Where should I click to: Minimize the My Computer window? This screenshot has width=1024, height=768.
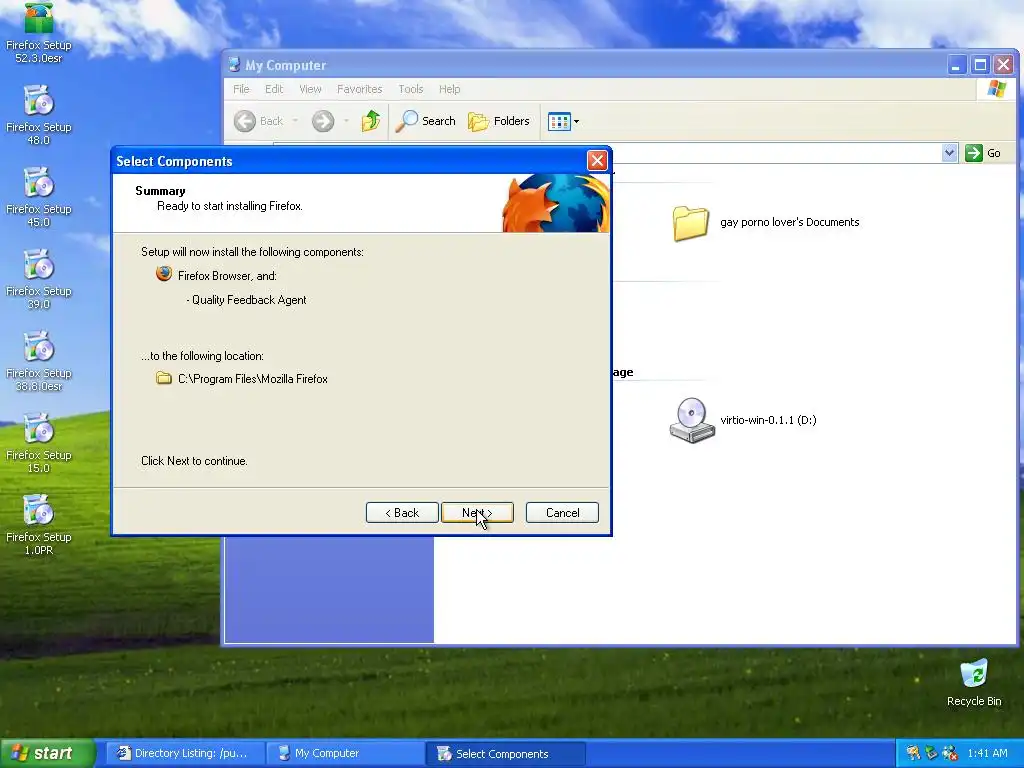957,65
